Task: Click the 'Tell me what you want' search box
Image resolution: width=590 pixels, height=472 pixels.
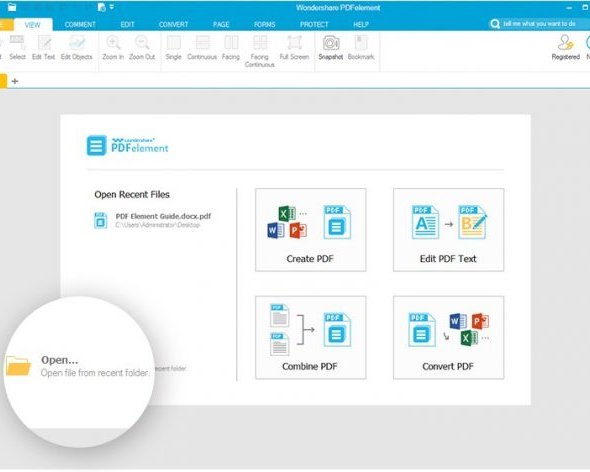Action: point(539,24)
